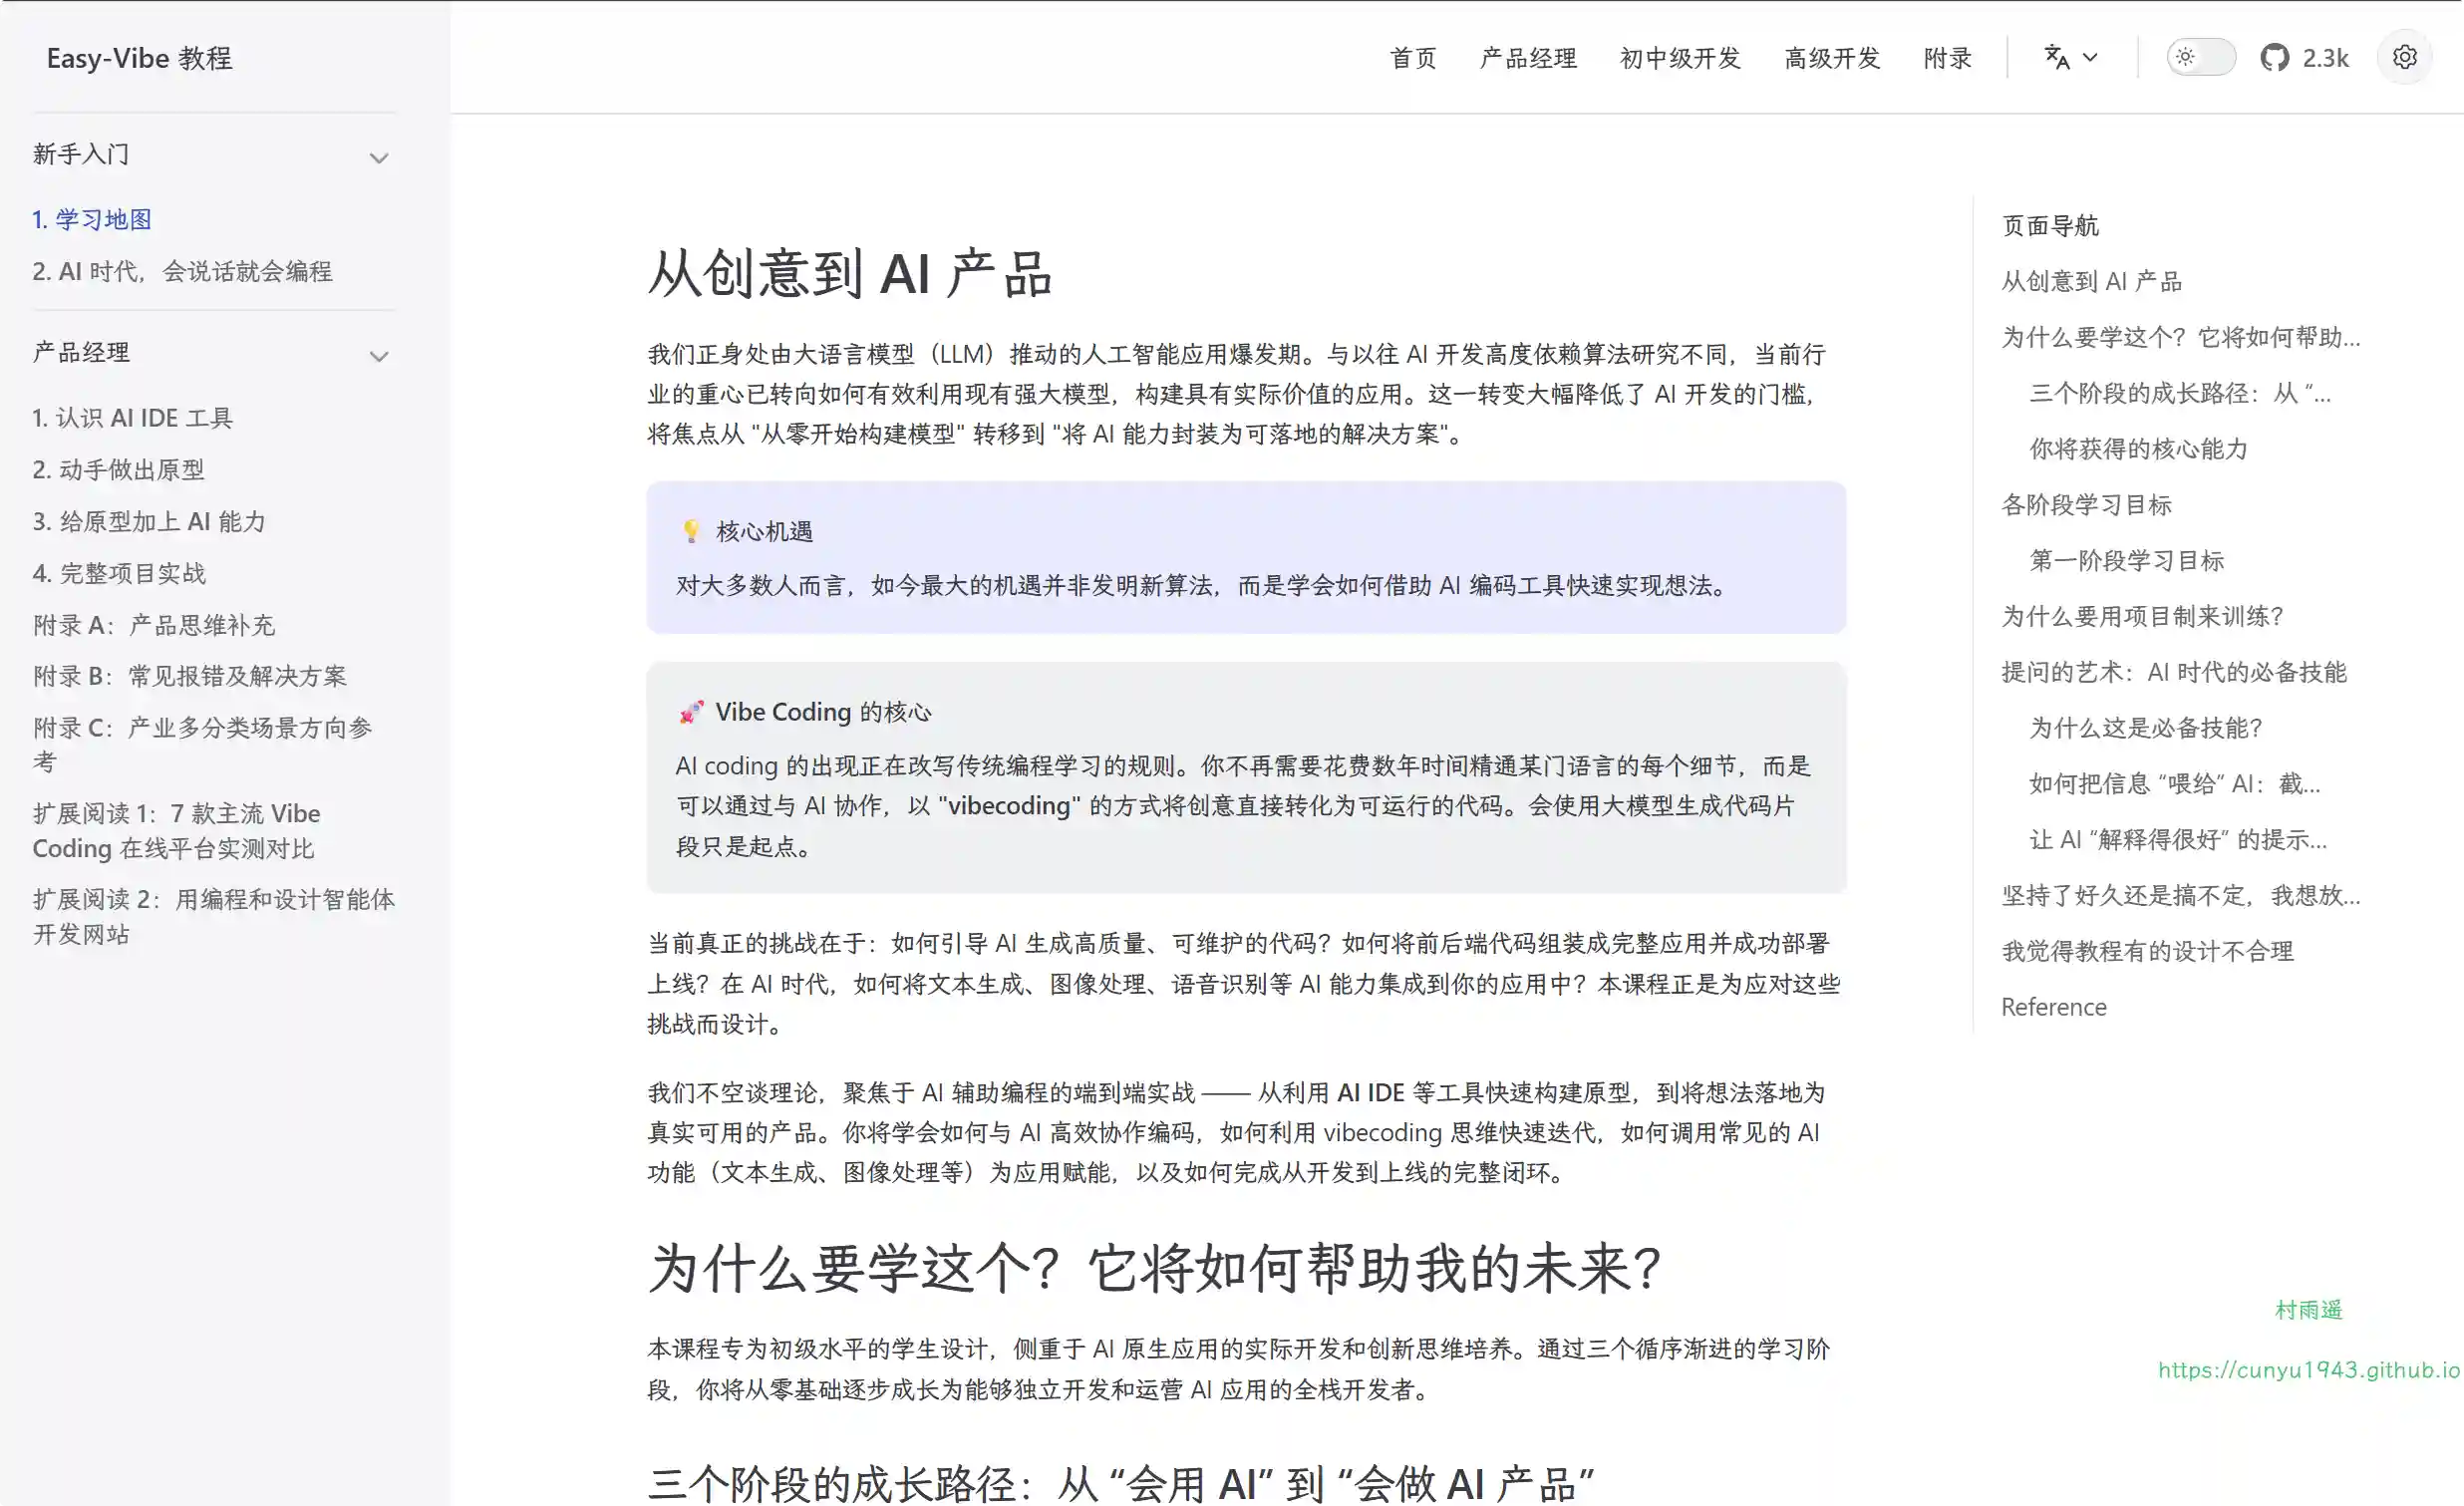
Task: Click the Easy-Vibe 教程 site title
Action: coord(139,58)
